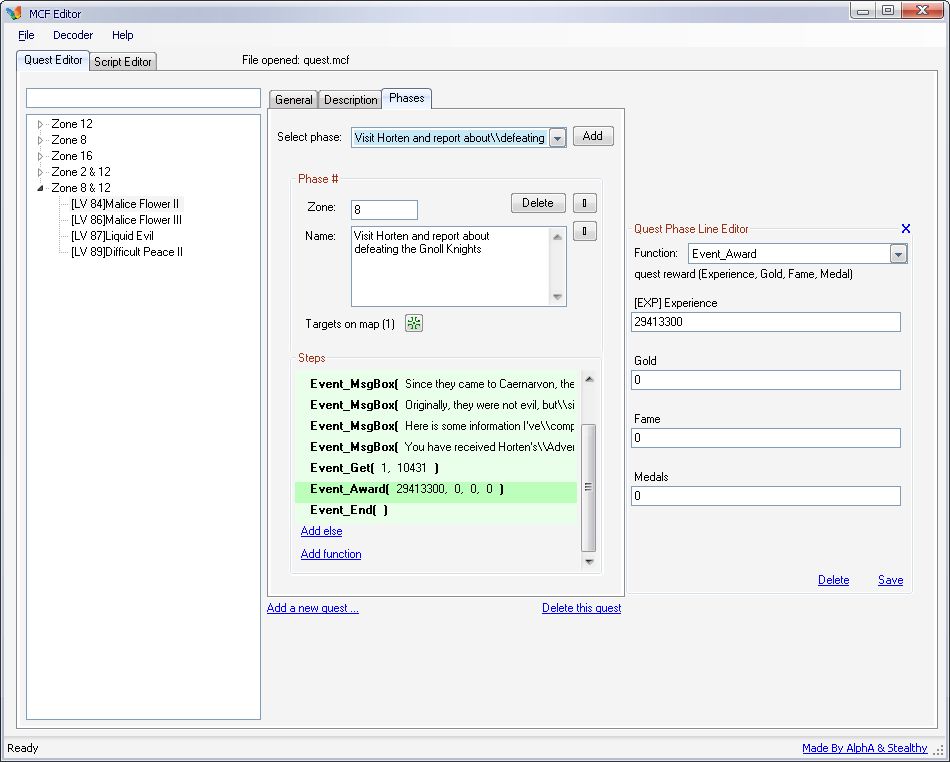The height and width of the screenshot is (762, 950).
Task: Open the Function dropdown list
Action: 898,254
